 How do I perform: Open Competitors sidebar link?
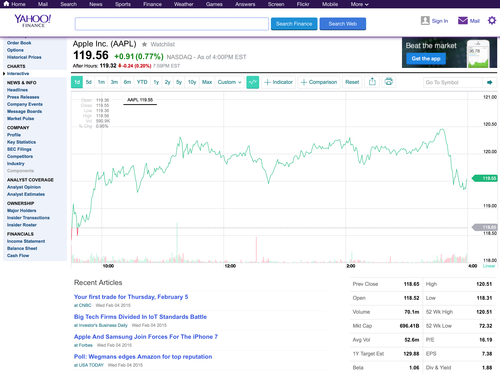(20, 156)
